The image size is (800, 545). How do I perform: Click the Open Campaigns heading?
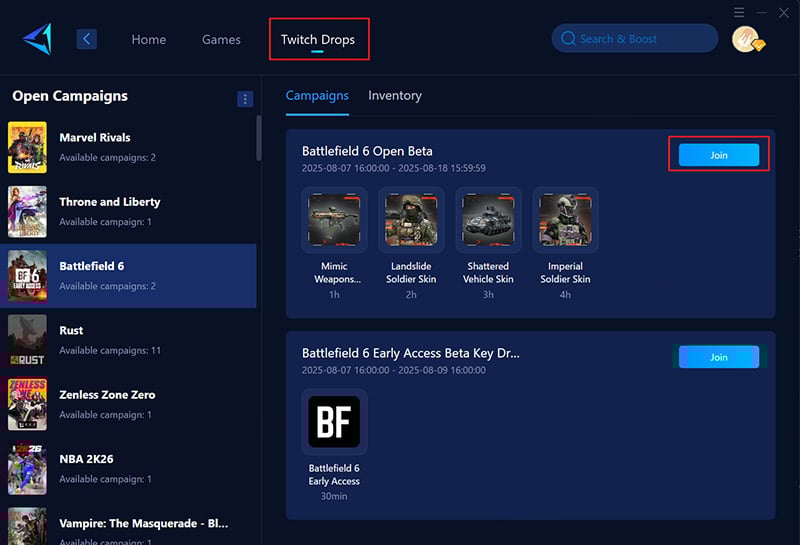pyautogui.click(x=70, y=96)
